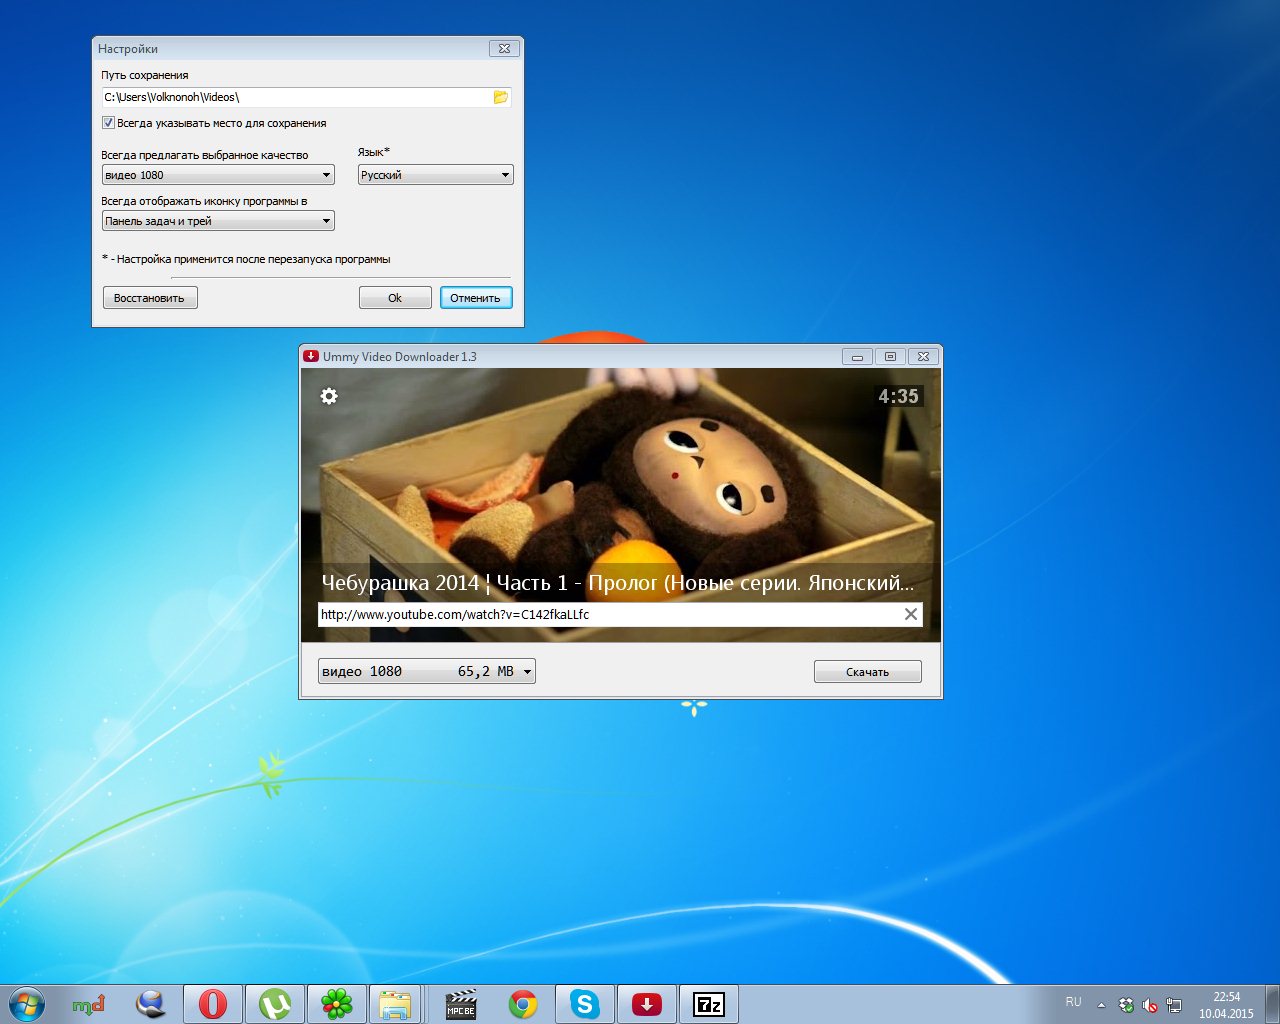This screenshot has width=1280, height=1024.
Task: Click the 4:35 duration label
Action: coord(898,396)
